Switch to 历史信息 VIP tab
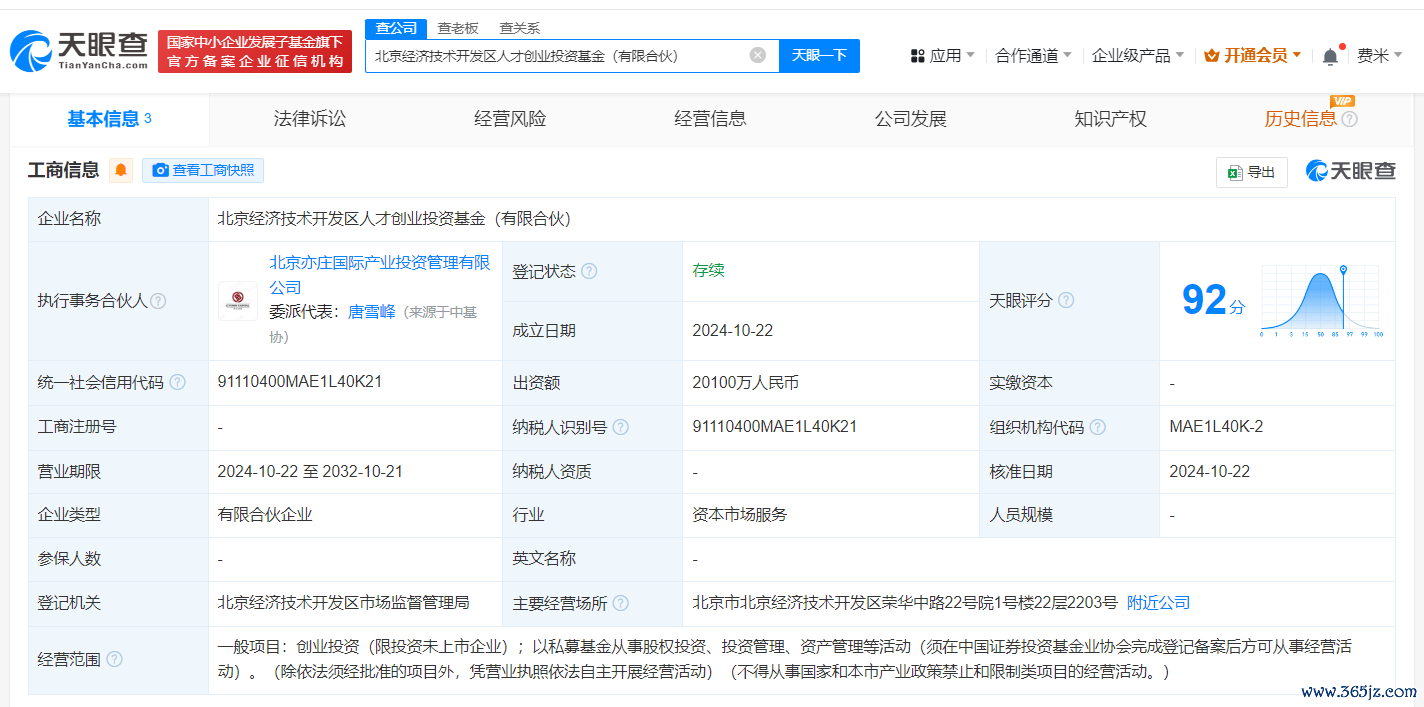 click(1300, 119)
